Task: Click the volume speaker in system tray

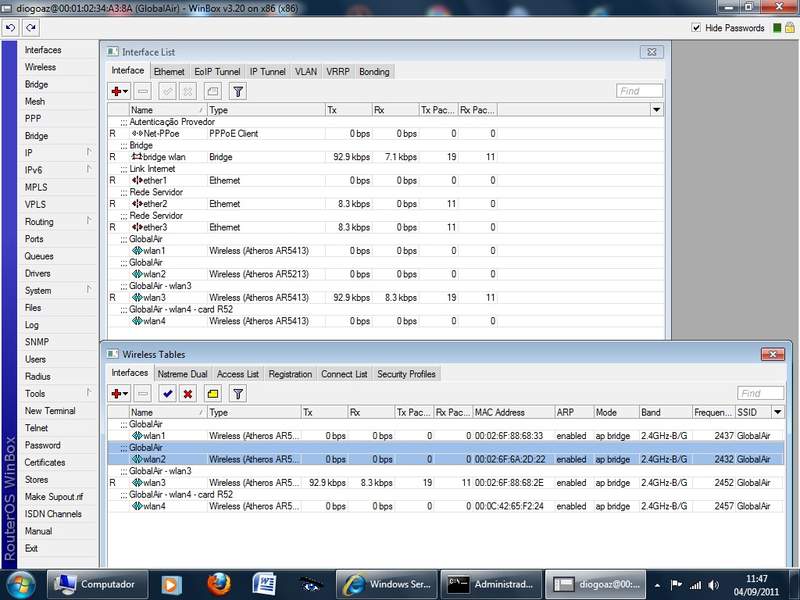Action: 714,585
